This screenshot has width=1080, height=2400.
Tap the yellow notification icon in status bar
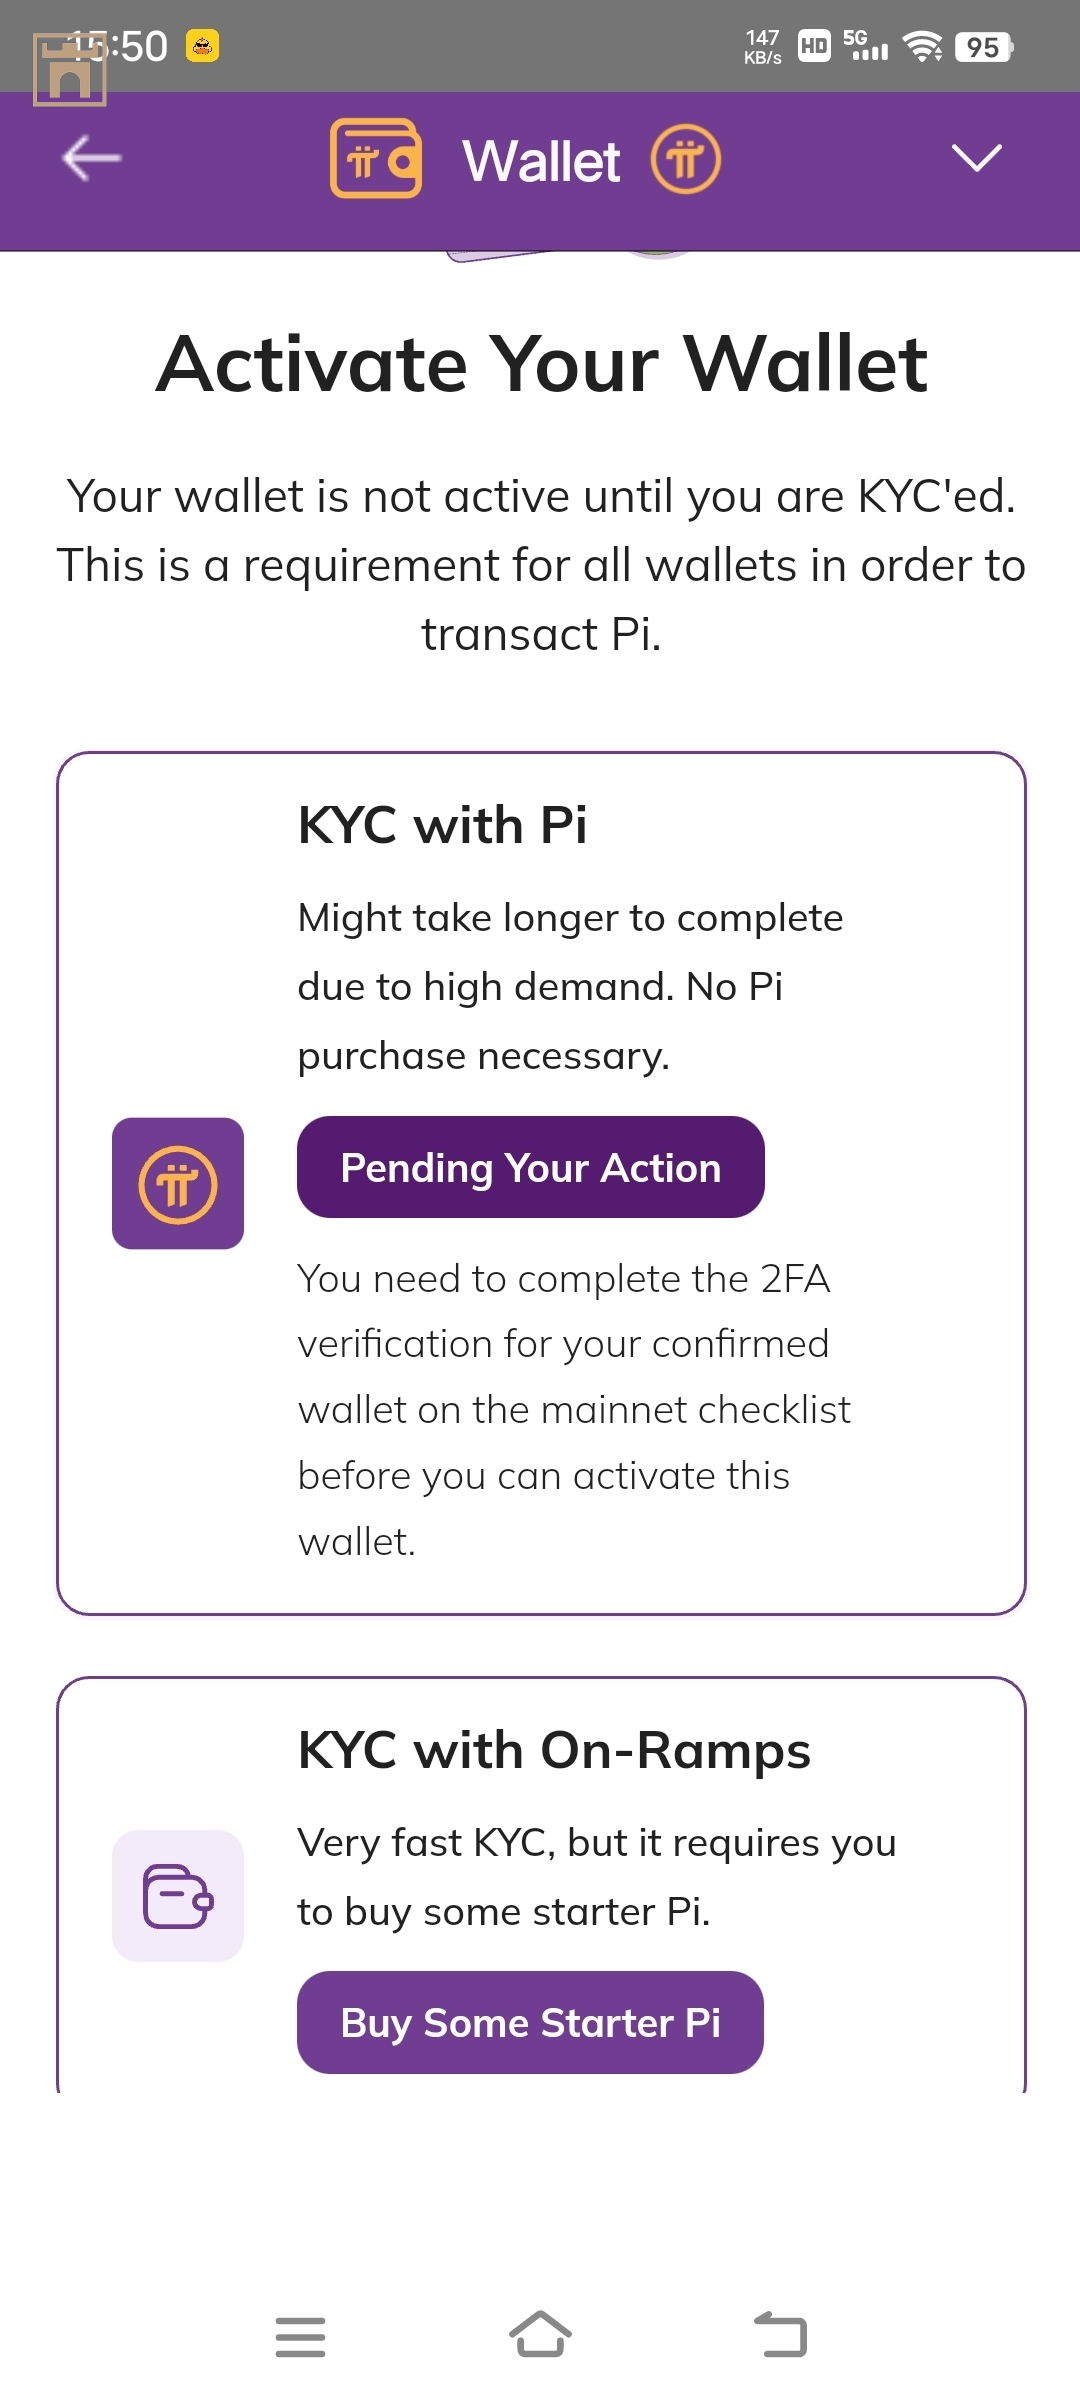tap(202, 46)
